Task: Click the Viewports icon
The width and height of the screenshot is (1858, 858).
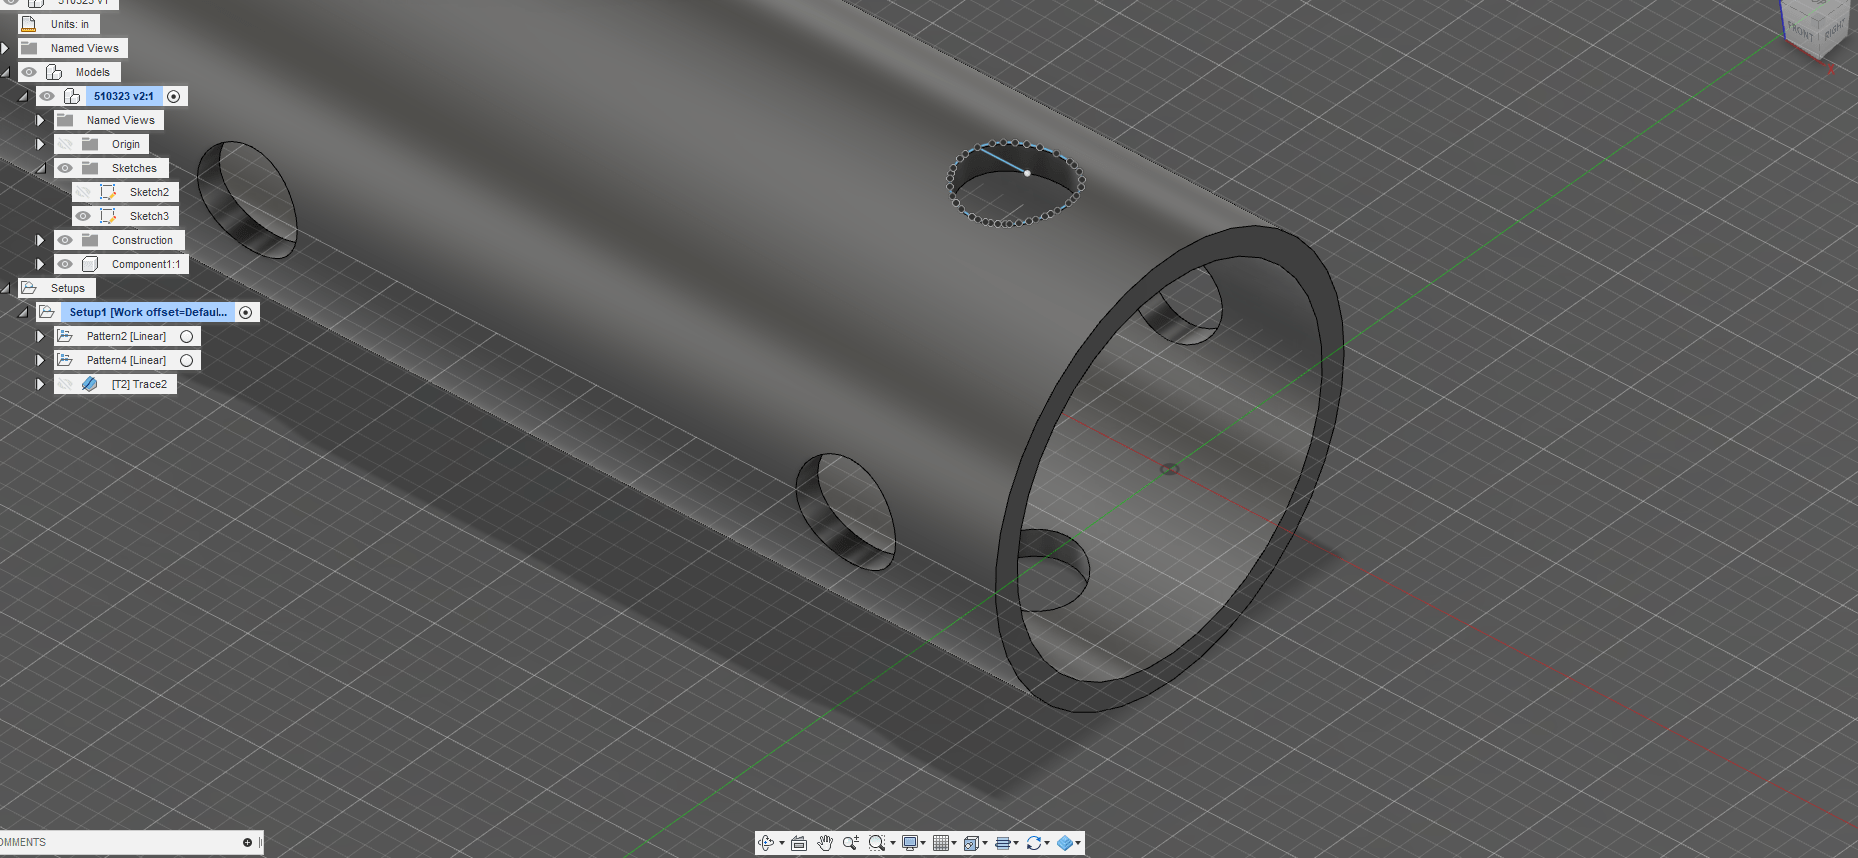Action: pyautogui.click(x=971, y=843)
